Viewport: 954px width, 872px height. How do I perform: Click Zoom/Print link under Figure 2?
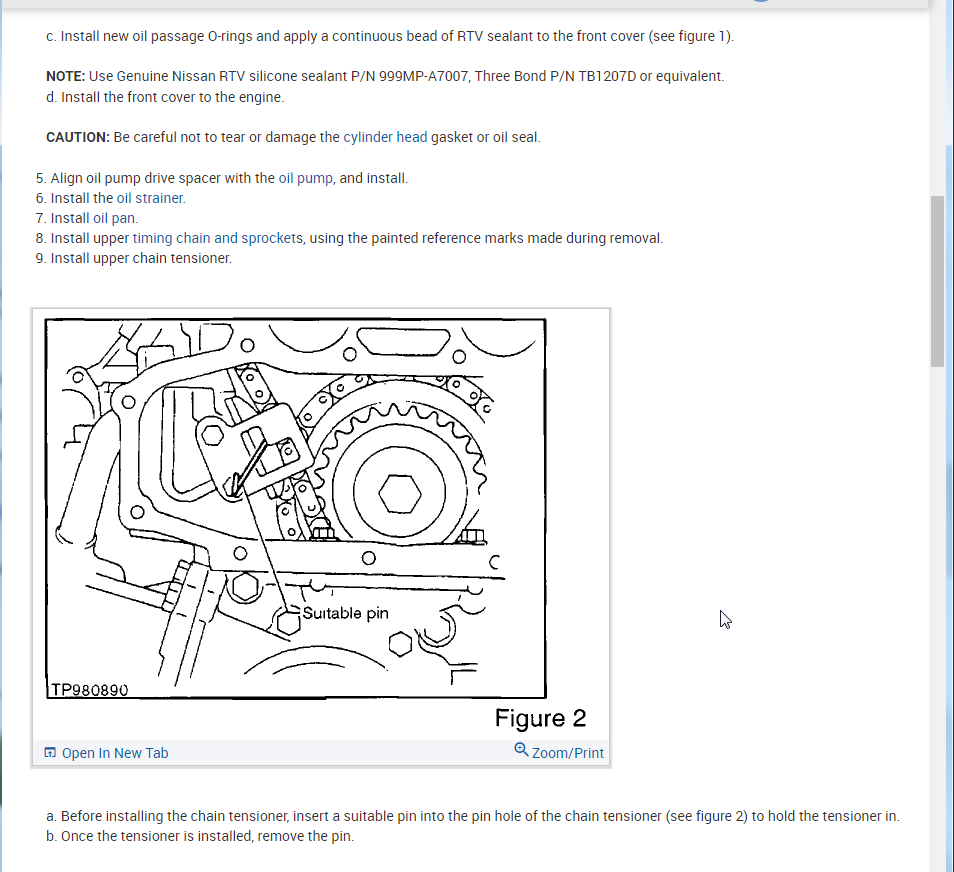tap(568, 753)
